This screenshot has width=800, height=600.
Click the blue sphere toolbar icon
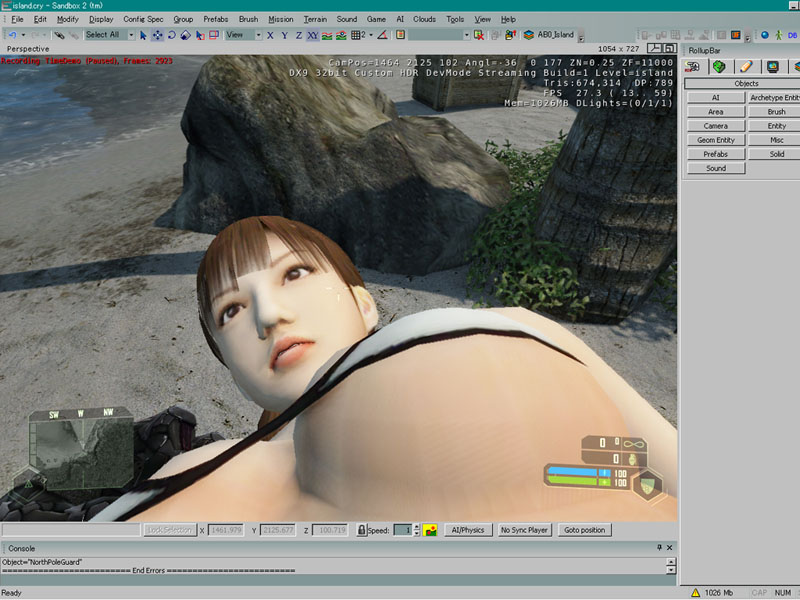point(765,35)
